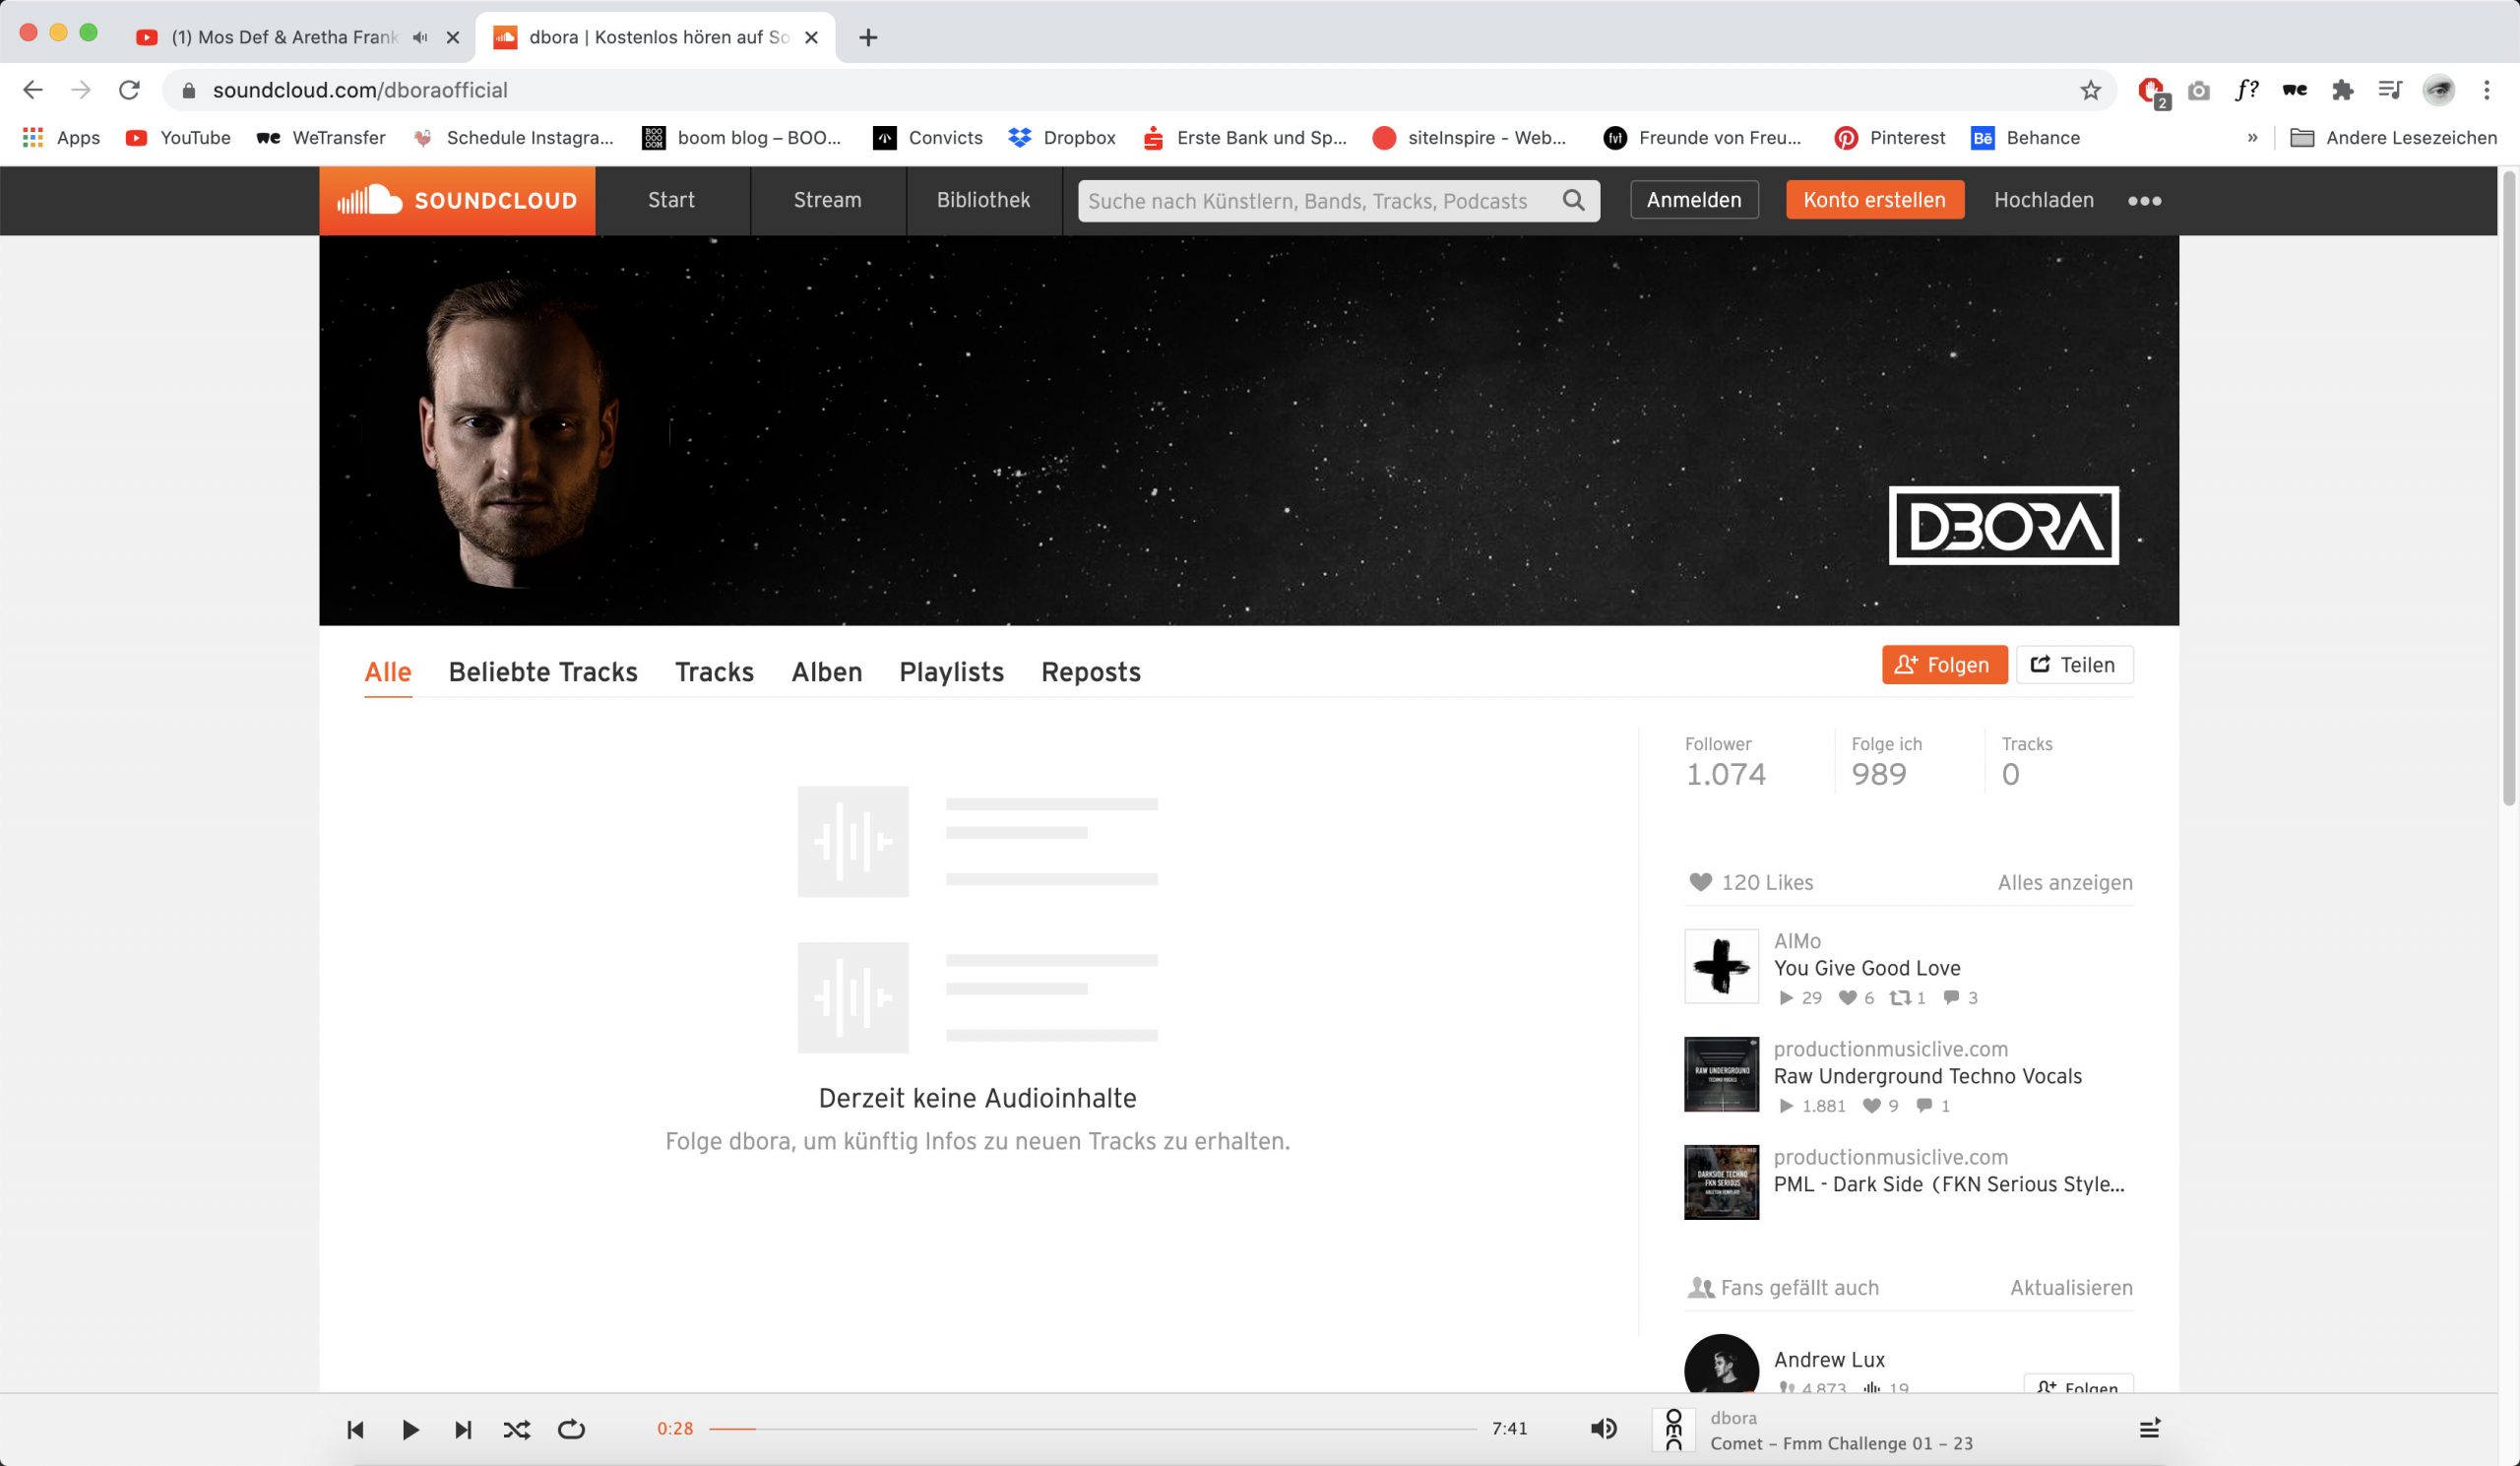Open the siteInspire bookmark
The width and height of the screenshot is (2520, 1466).
tap(1469, 138)
